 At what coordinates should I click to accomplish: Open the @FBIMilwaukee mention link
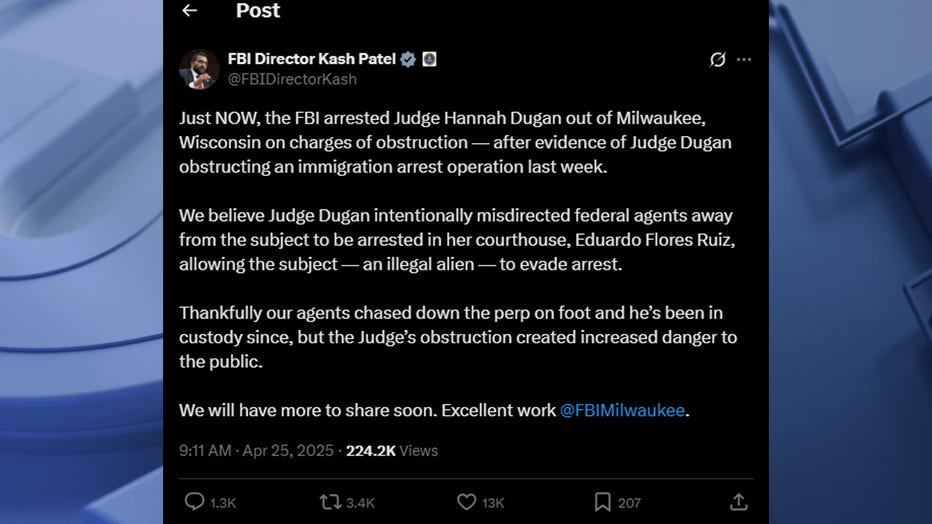pos(622,410)
